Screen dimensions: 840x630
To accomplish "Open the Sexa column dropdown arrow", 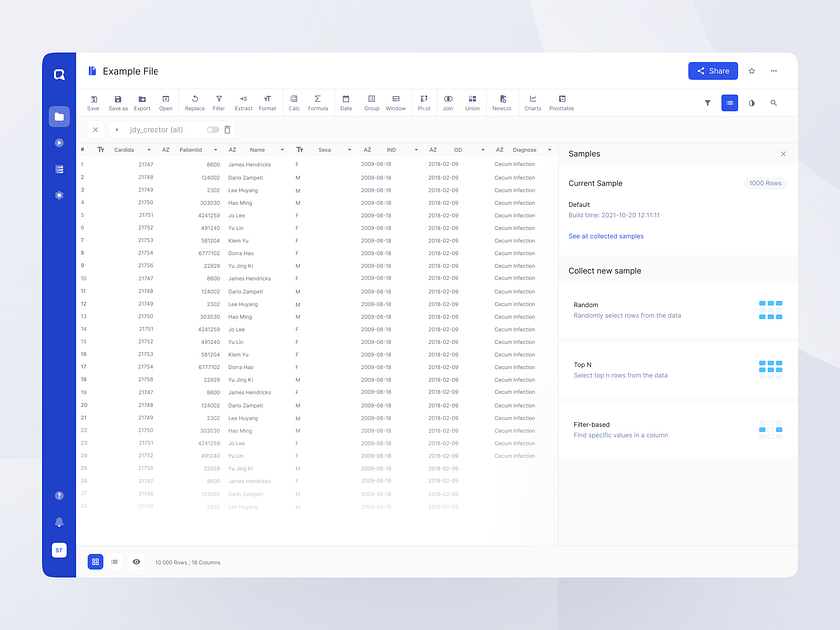I will (x=348, y=149).
